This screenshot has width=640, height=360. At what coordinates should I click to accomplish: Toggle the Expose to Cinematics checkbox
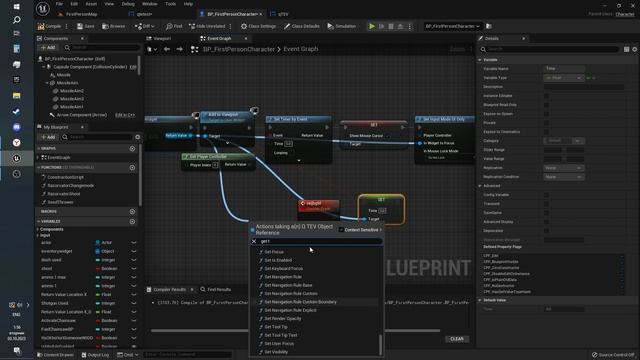click(x=546, y=132)
